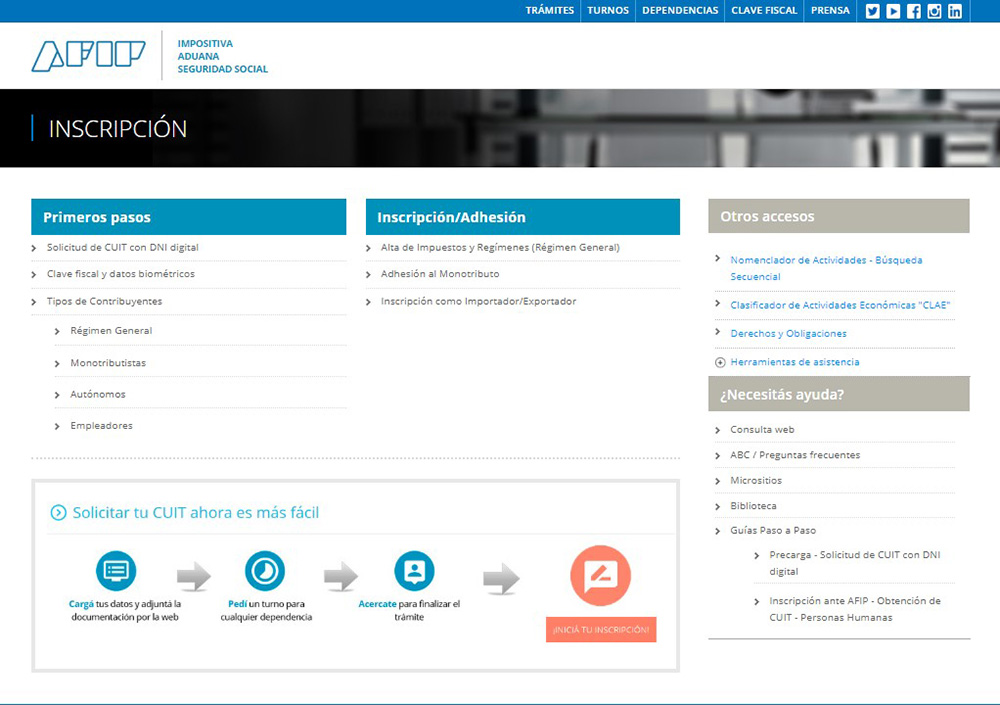This screenshot has width=1000, height=705.
Task: Click the '¡INICIÁ TU INSCRIPCIÓN!' button
Action: [601, 630]
